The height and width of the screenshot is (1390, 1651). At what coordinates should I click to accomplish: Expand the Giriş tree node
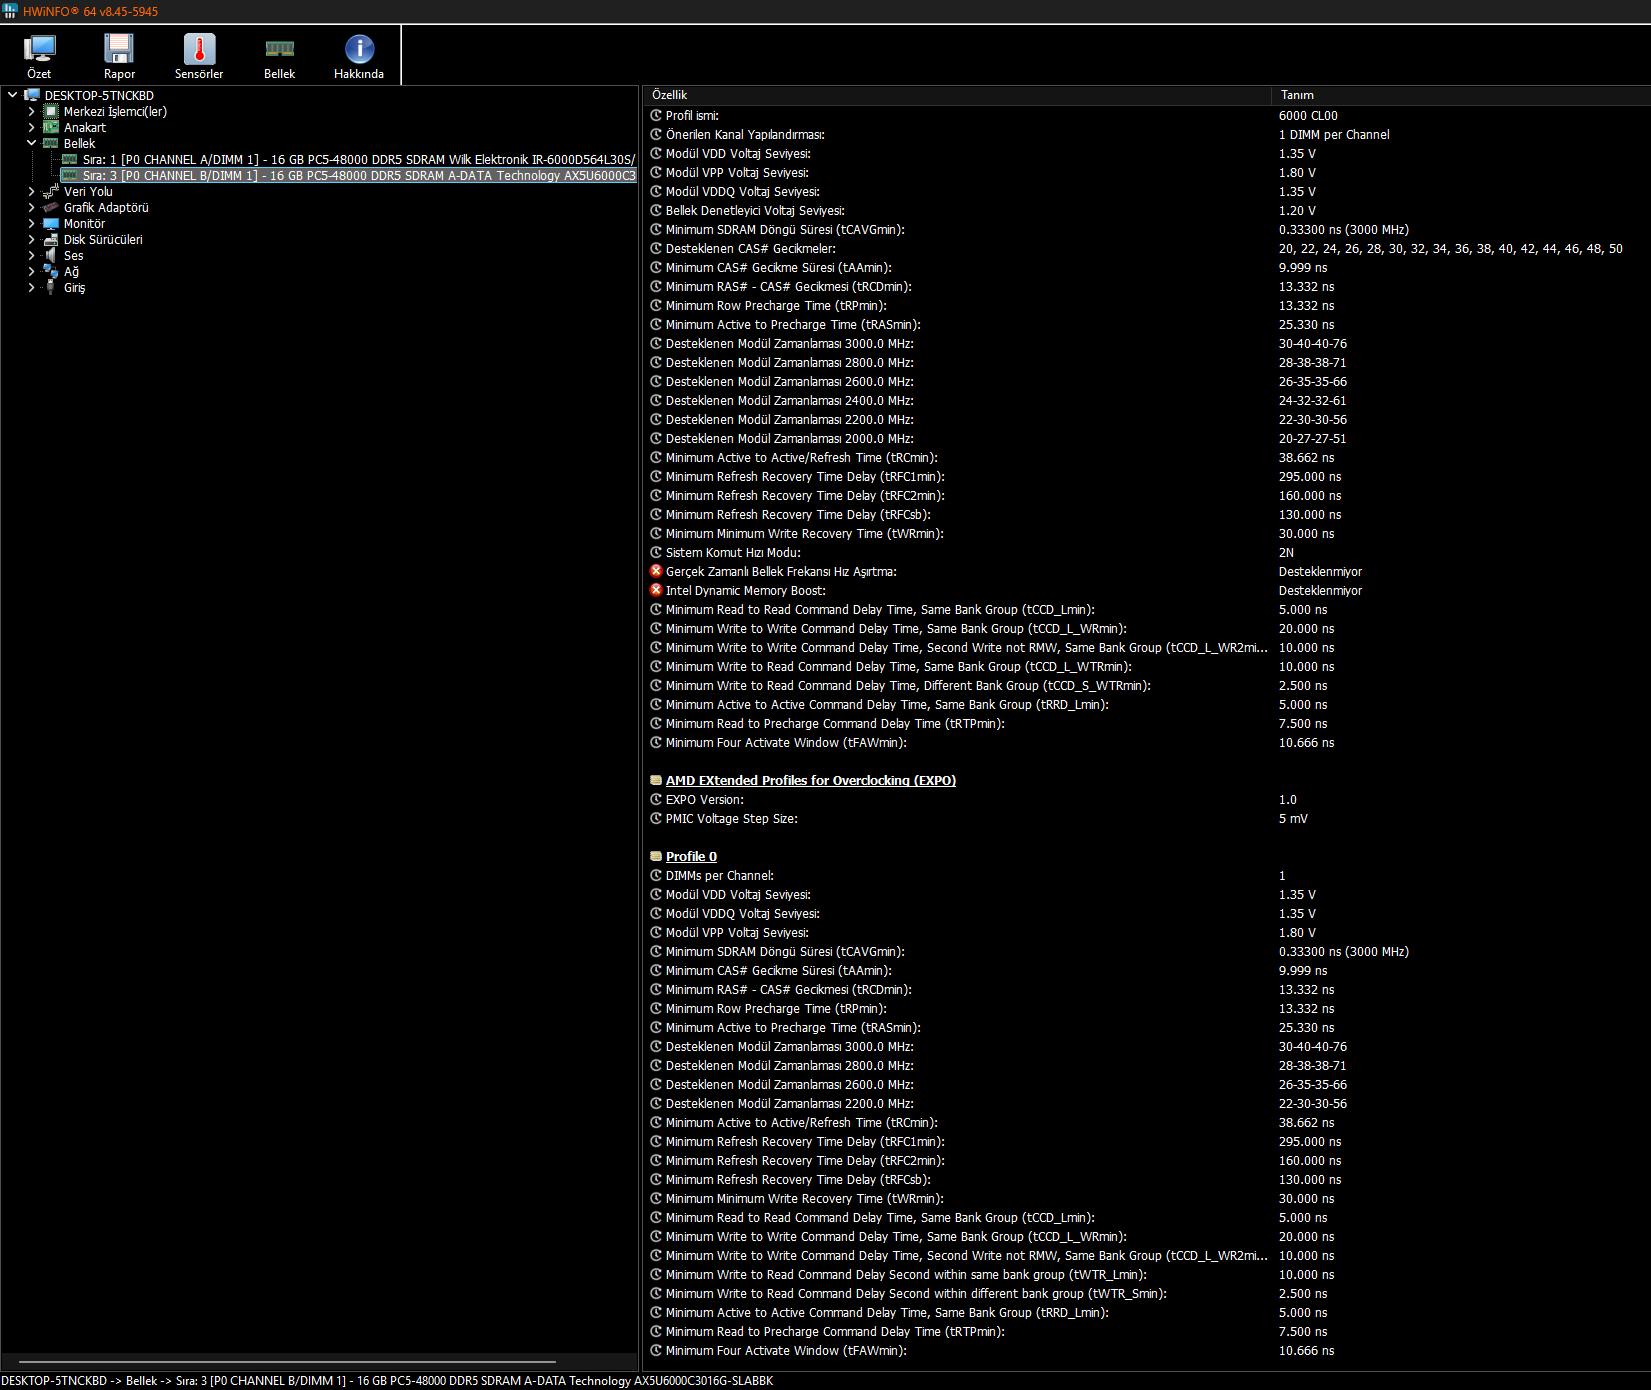point(31,287)
